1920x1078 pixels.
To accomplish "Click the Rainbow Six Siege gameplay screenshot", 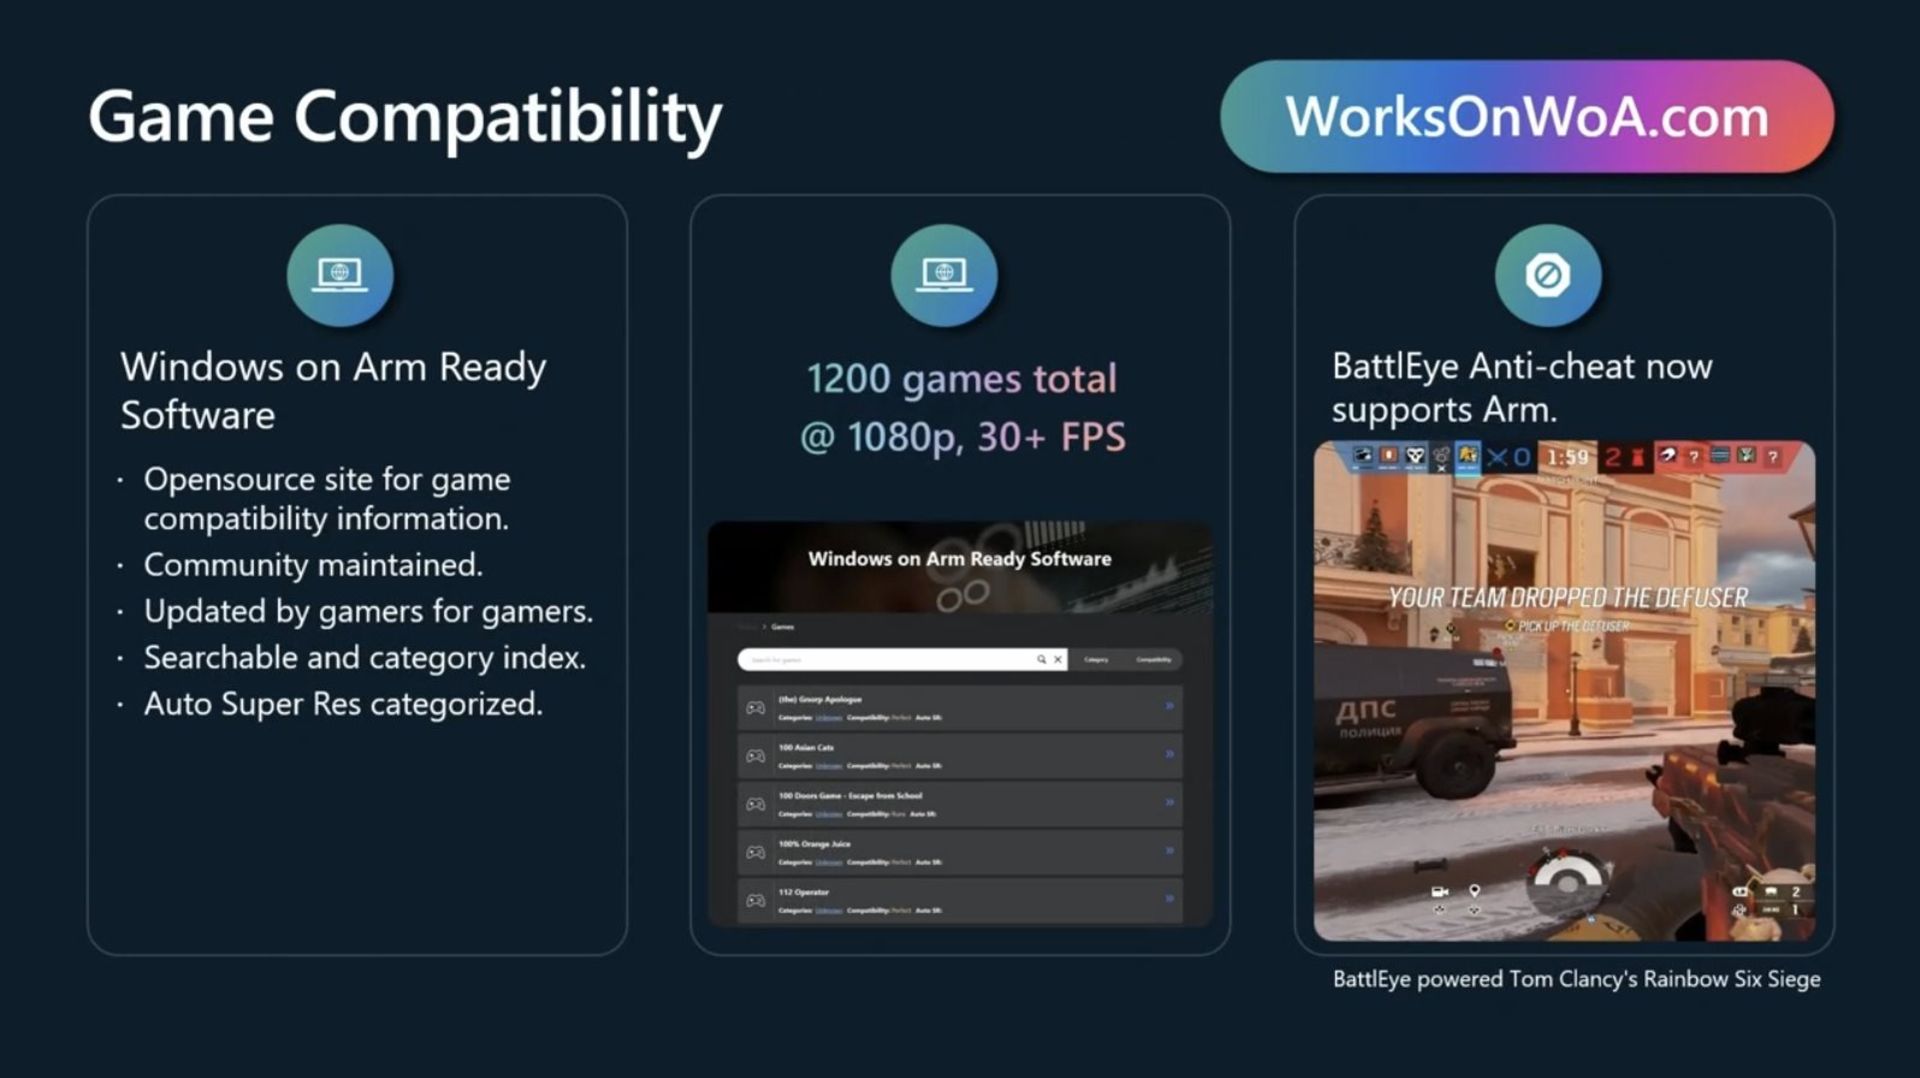I will (1564, 691).
